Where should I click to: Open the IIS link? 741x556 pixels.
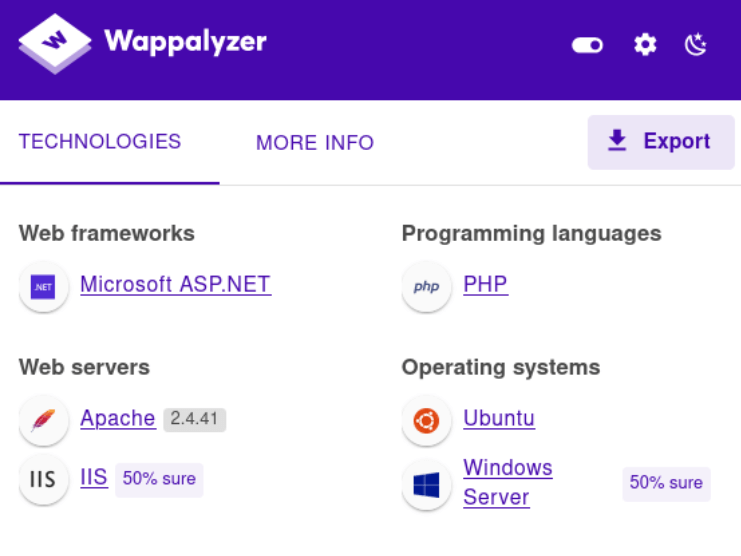(x=94, y=477)
